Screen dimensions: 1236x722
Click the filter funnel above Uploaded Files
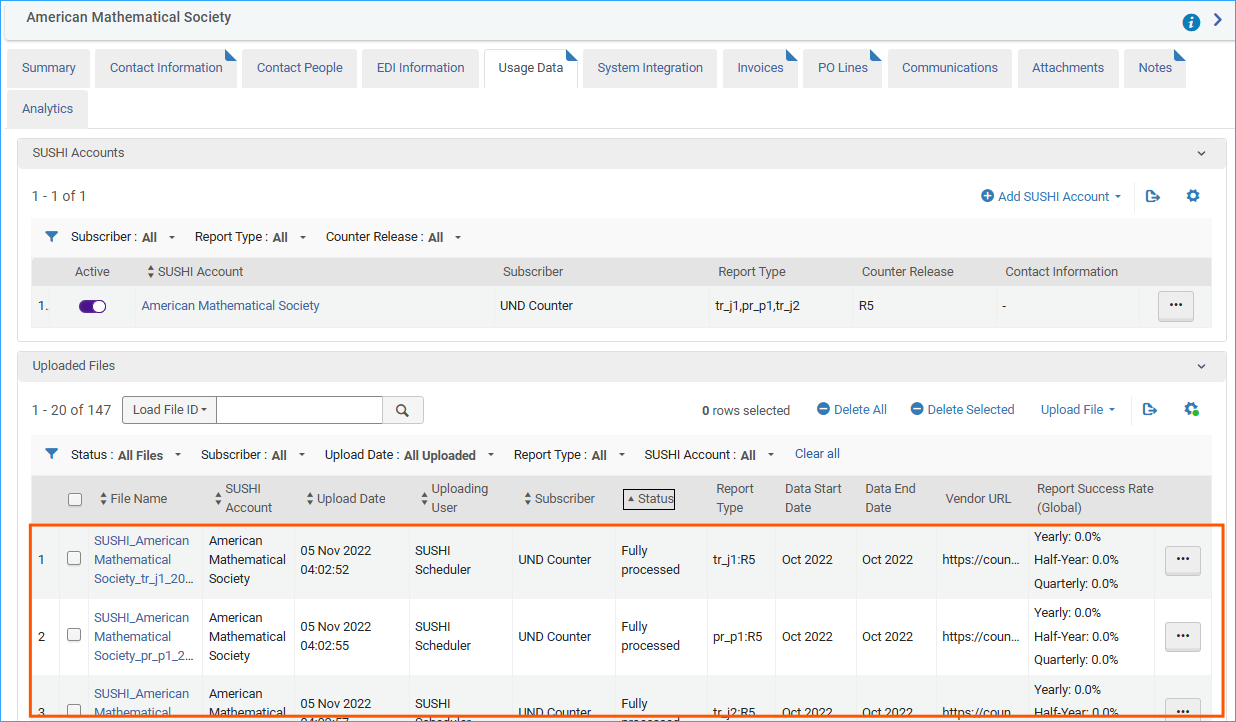(51, 453)
